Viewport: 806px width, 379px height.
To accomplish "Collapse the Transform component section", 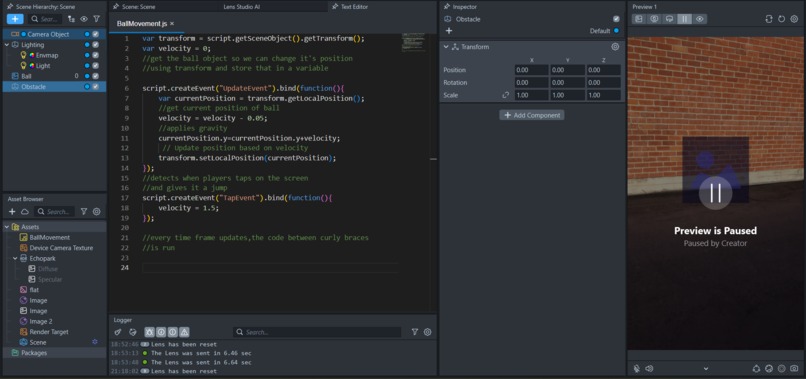I will tap(446, 47).
